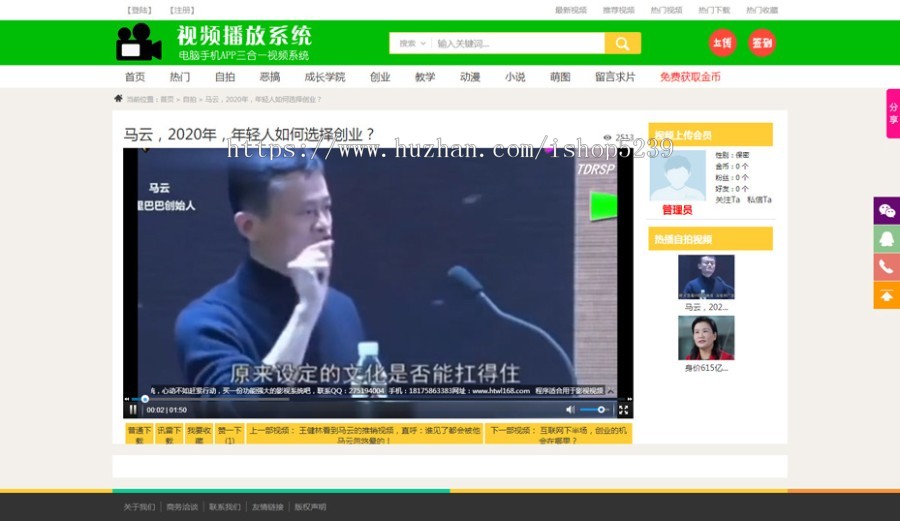Open the 关于我们 footer link
The width and height of the screenshot is (900, 521).
tap(139, 507)
